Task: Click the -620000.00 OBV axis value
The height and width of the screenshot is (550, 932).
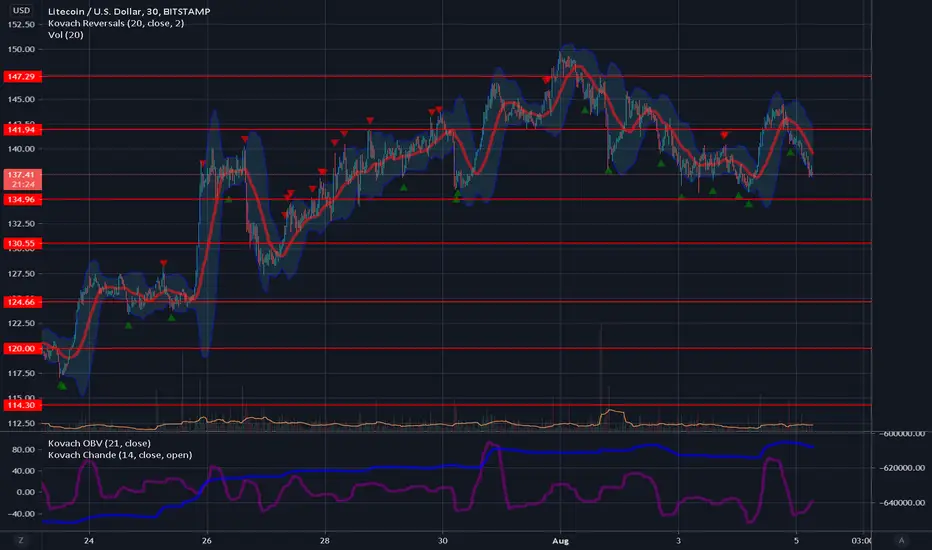Action: pos(902,468)
